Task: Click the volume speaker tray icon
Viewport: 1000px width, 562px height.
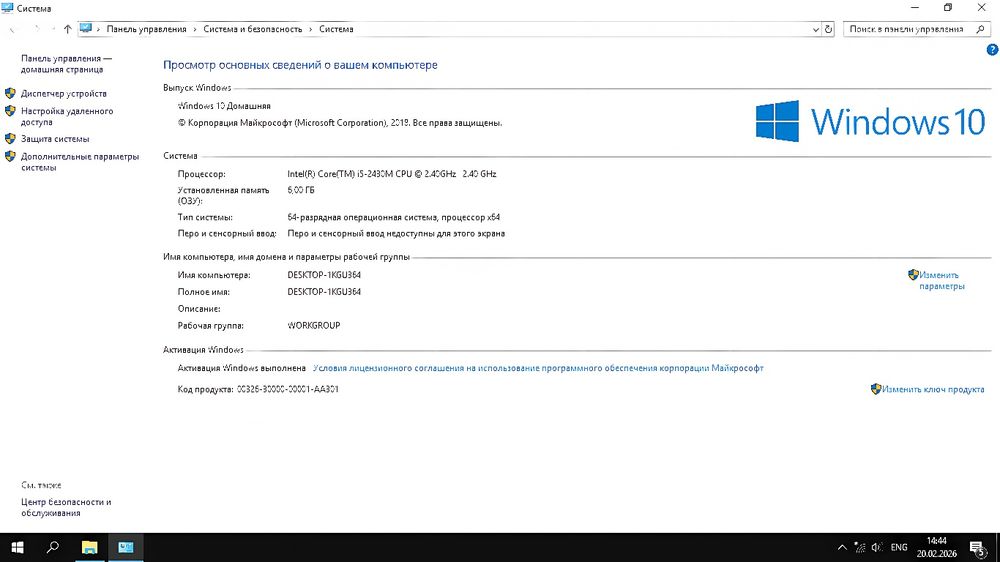Action: (877, 547)
